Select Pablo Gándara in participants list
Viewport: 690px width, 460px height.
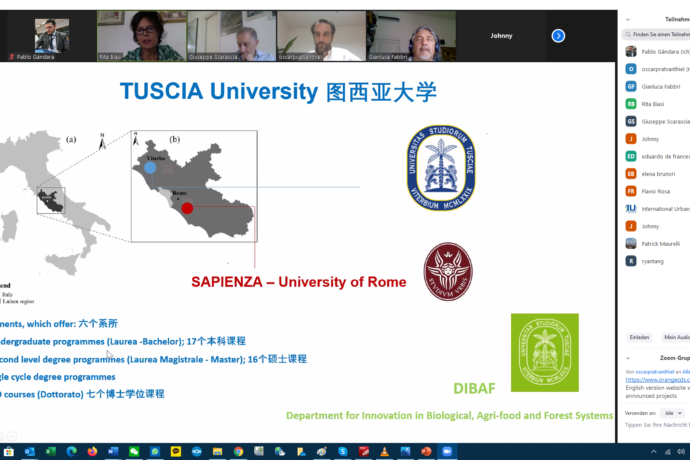tap(657, 52)
